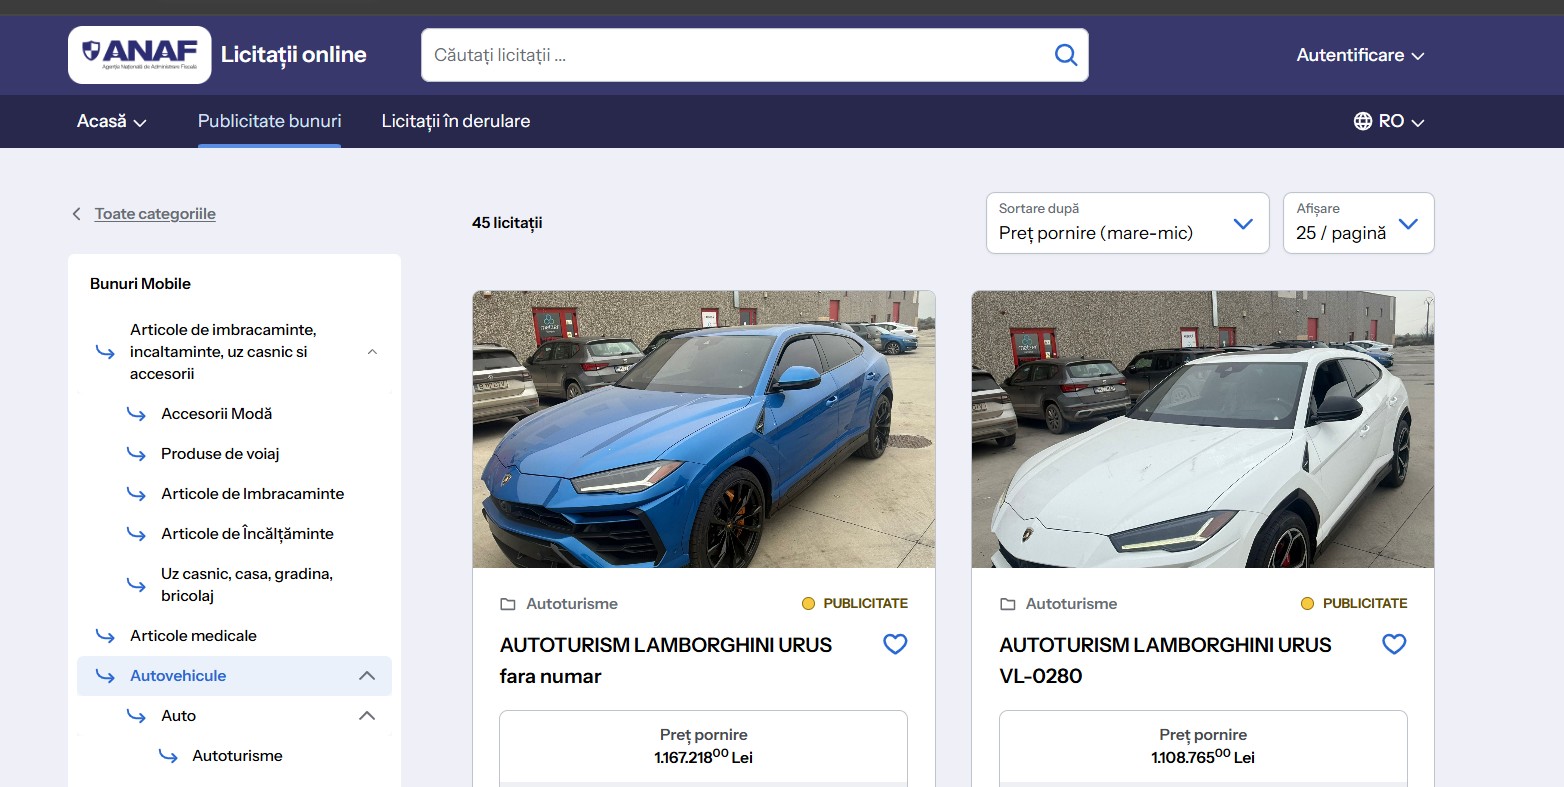Open the Toate categoriile link
The image size is (1564, 787).
[155, 213]
